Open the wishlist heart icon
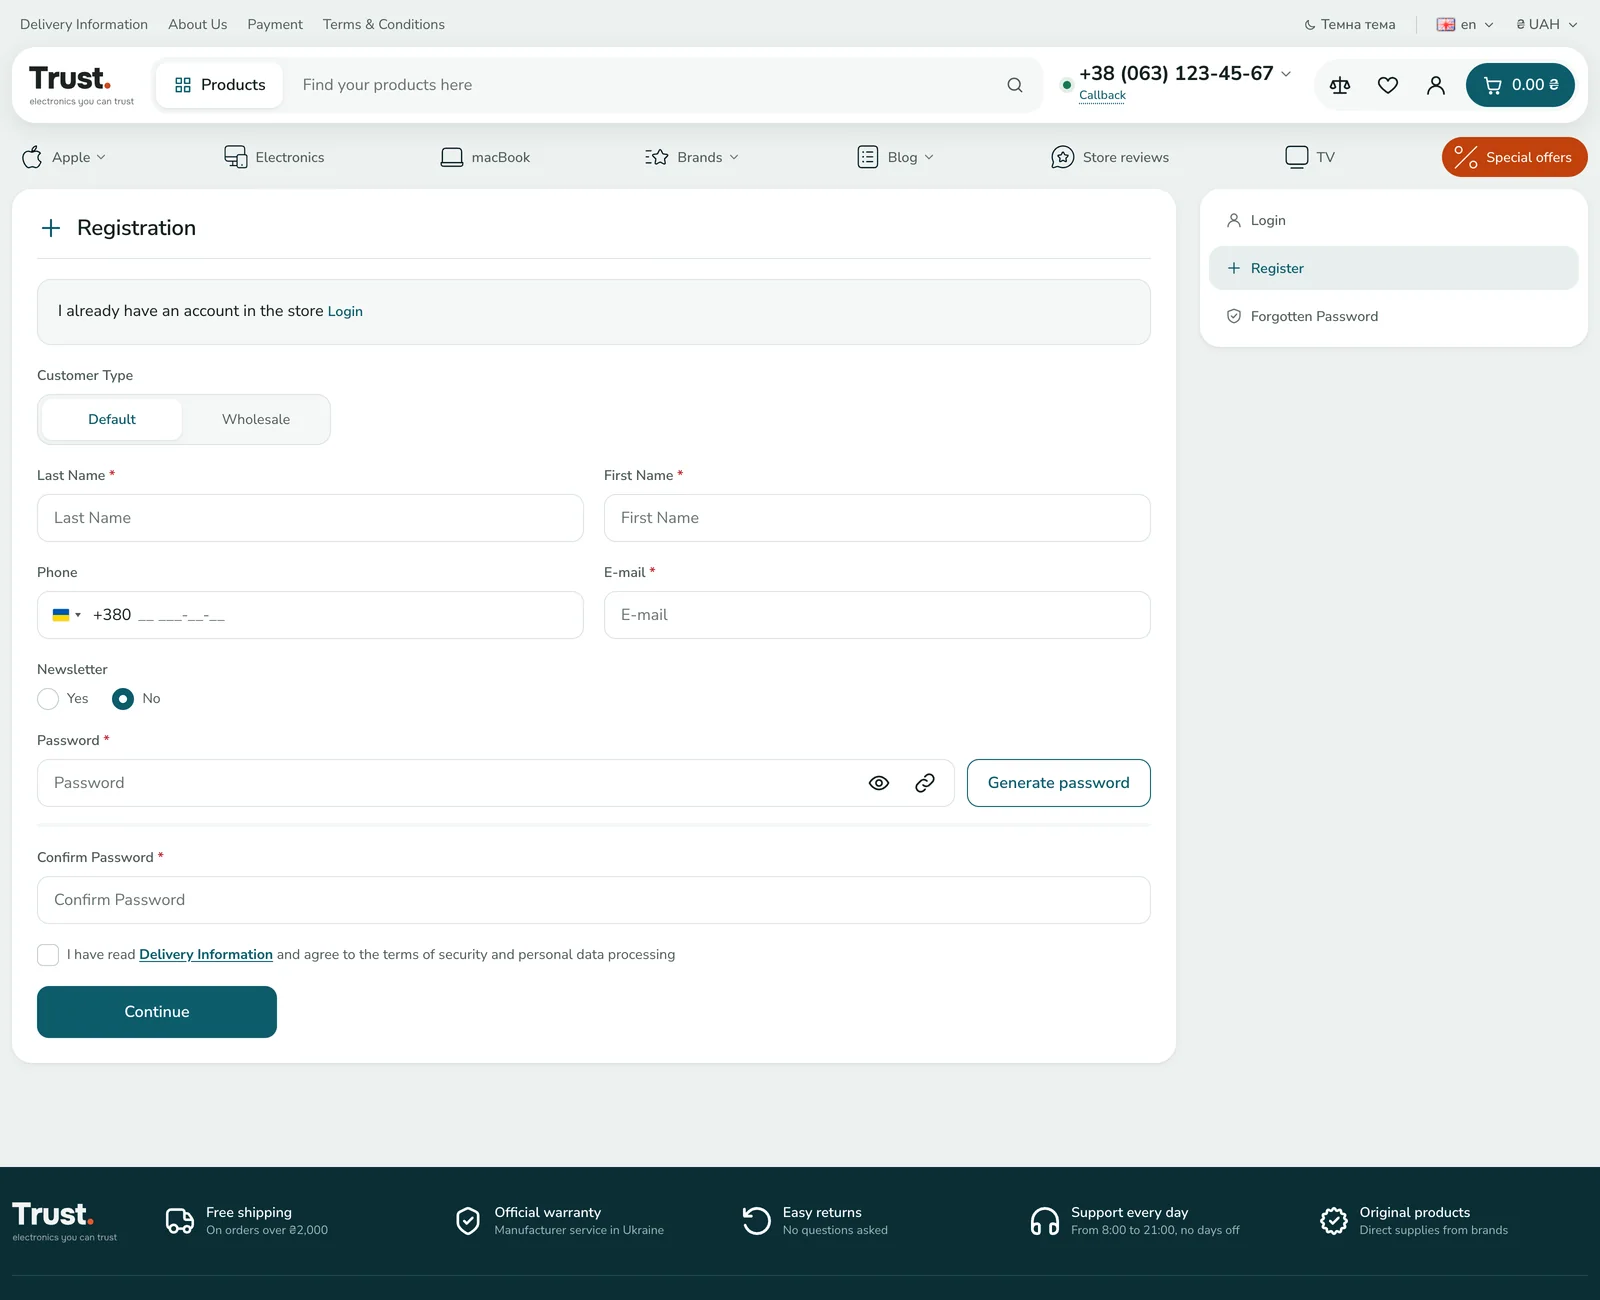This screenshot has width=1600, height=1300. [1388, 85]
